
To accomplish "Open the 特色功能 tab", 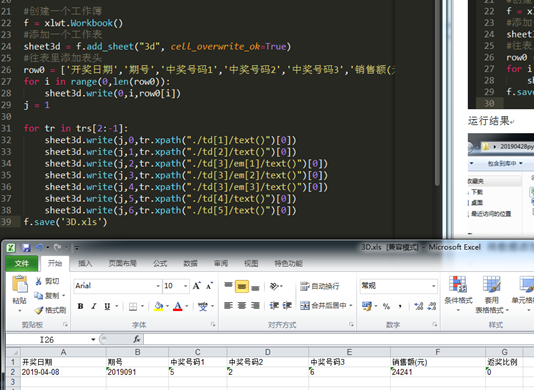I will click(x=288, y=263).
